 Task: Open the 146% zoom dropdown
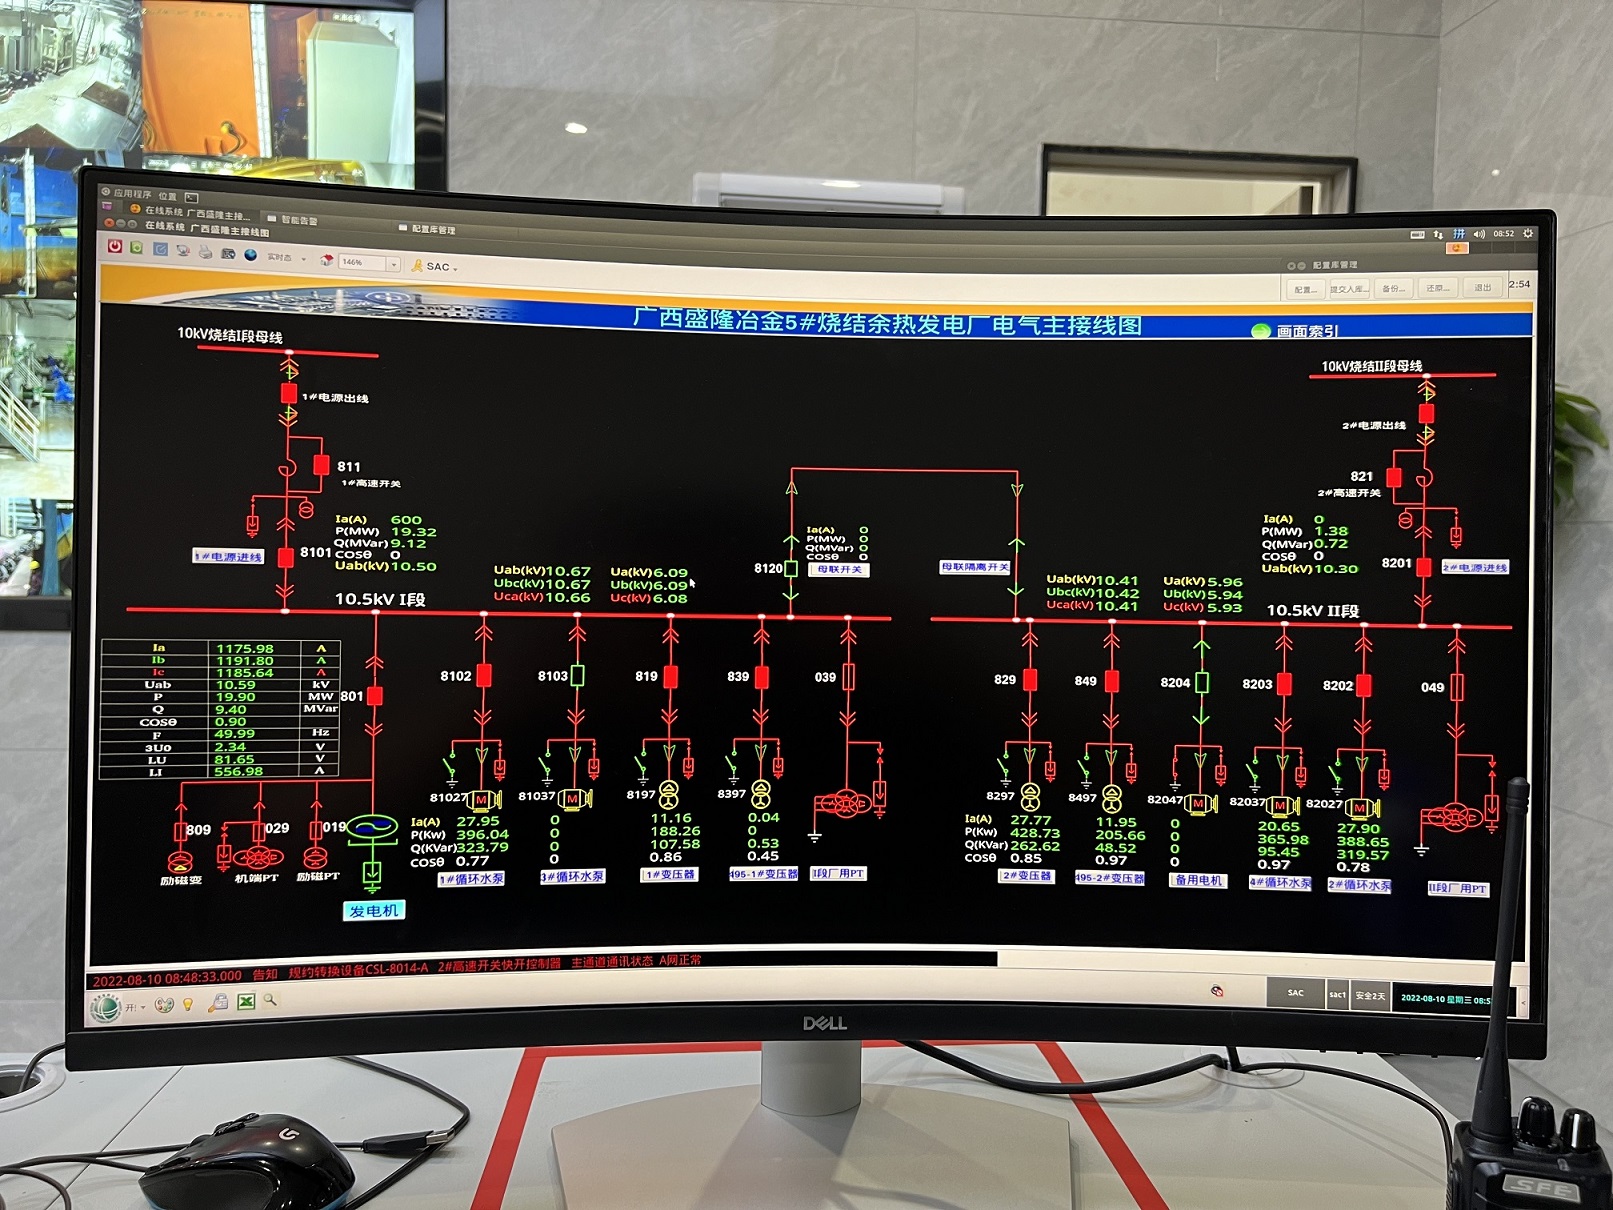(x=393, y=264)
